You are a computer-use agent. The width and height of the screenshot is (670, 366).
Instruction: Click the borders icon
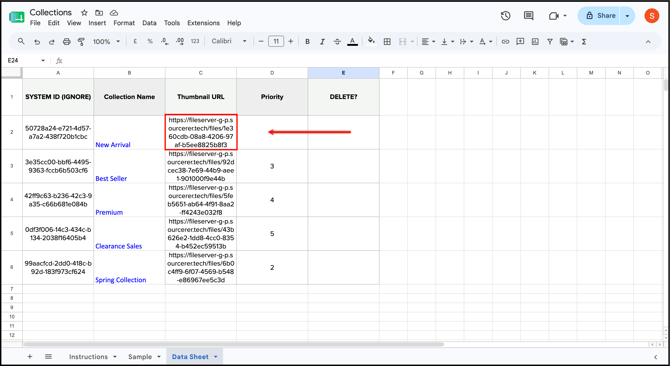(387, 41)
